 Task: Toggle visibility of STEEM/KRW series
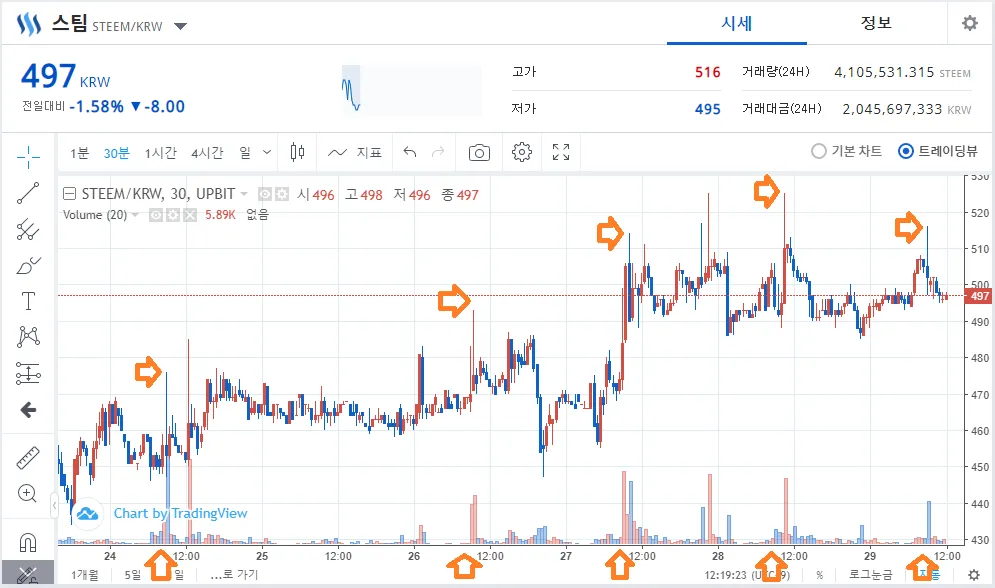265,194
